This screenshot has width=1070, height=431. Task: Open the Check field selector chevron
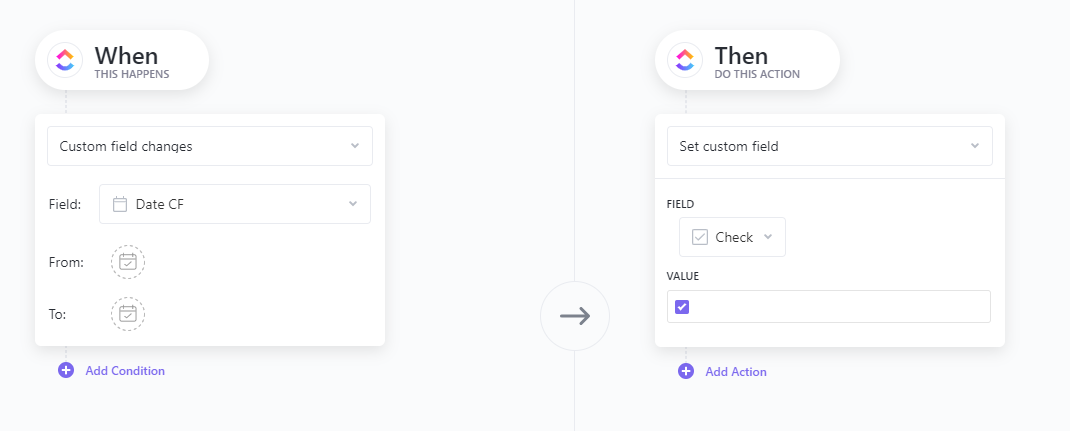coord(768,237)
